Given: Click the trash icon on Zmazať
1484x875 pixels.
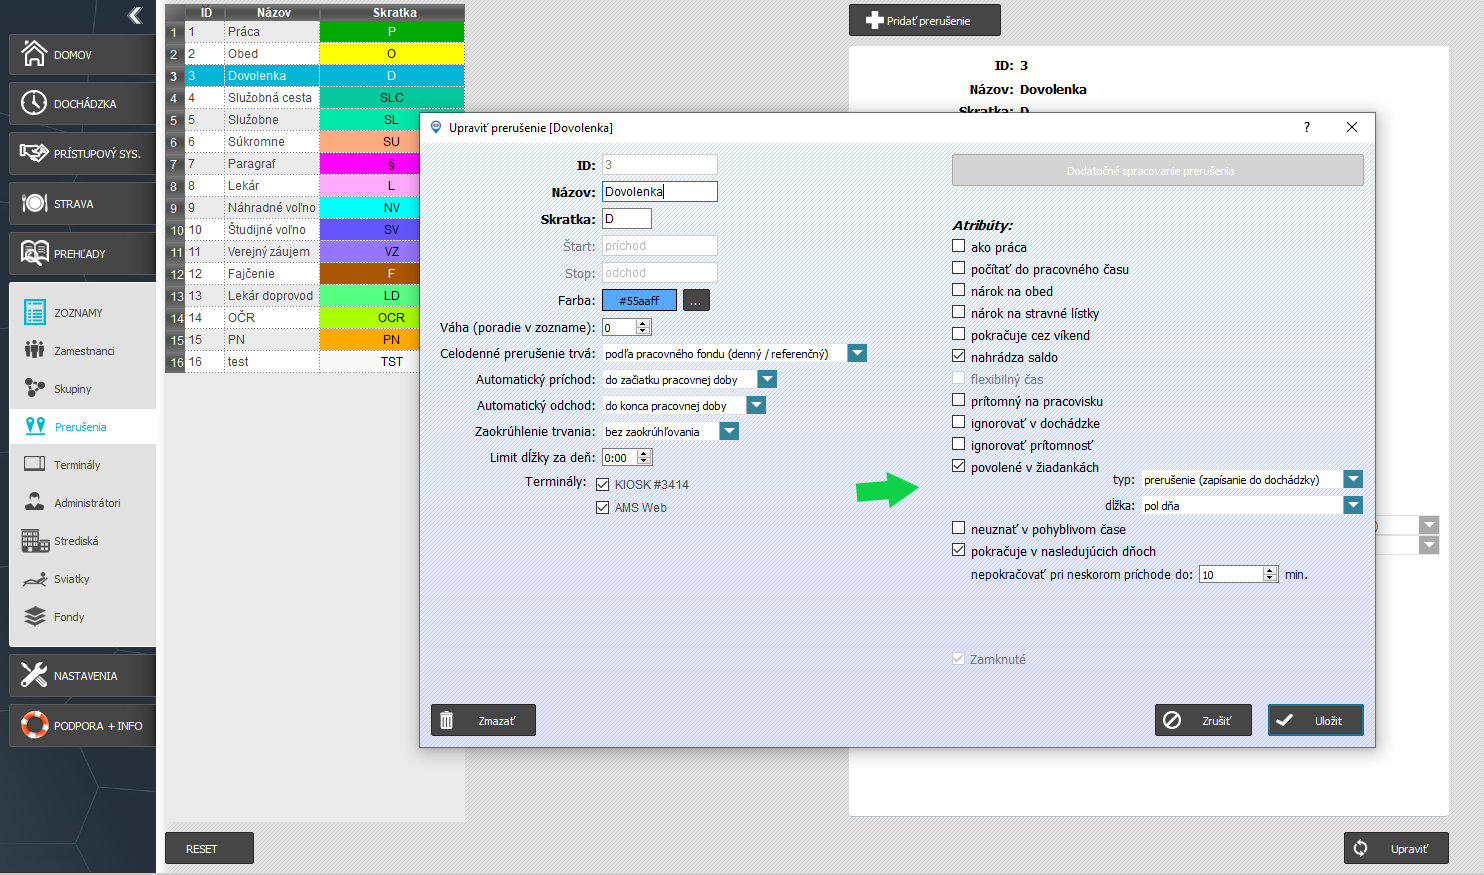Looking at the screenshot, I should pos(447,720).
